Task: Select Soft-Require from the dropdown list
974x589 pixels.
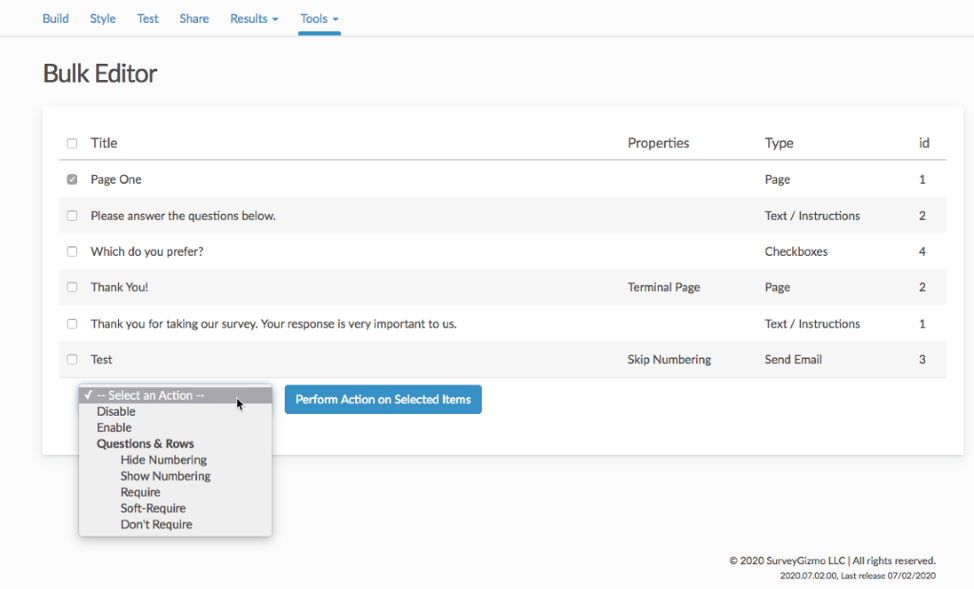Action: pyautogui.click(x=153, y=508)
